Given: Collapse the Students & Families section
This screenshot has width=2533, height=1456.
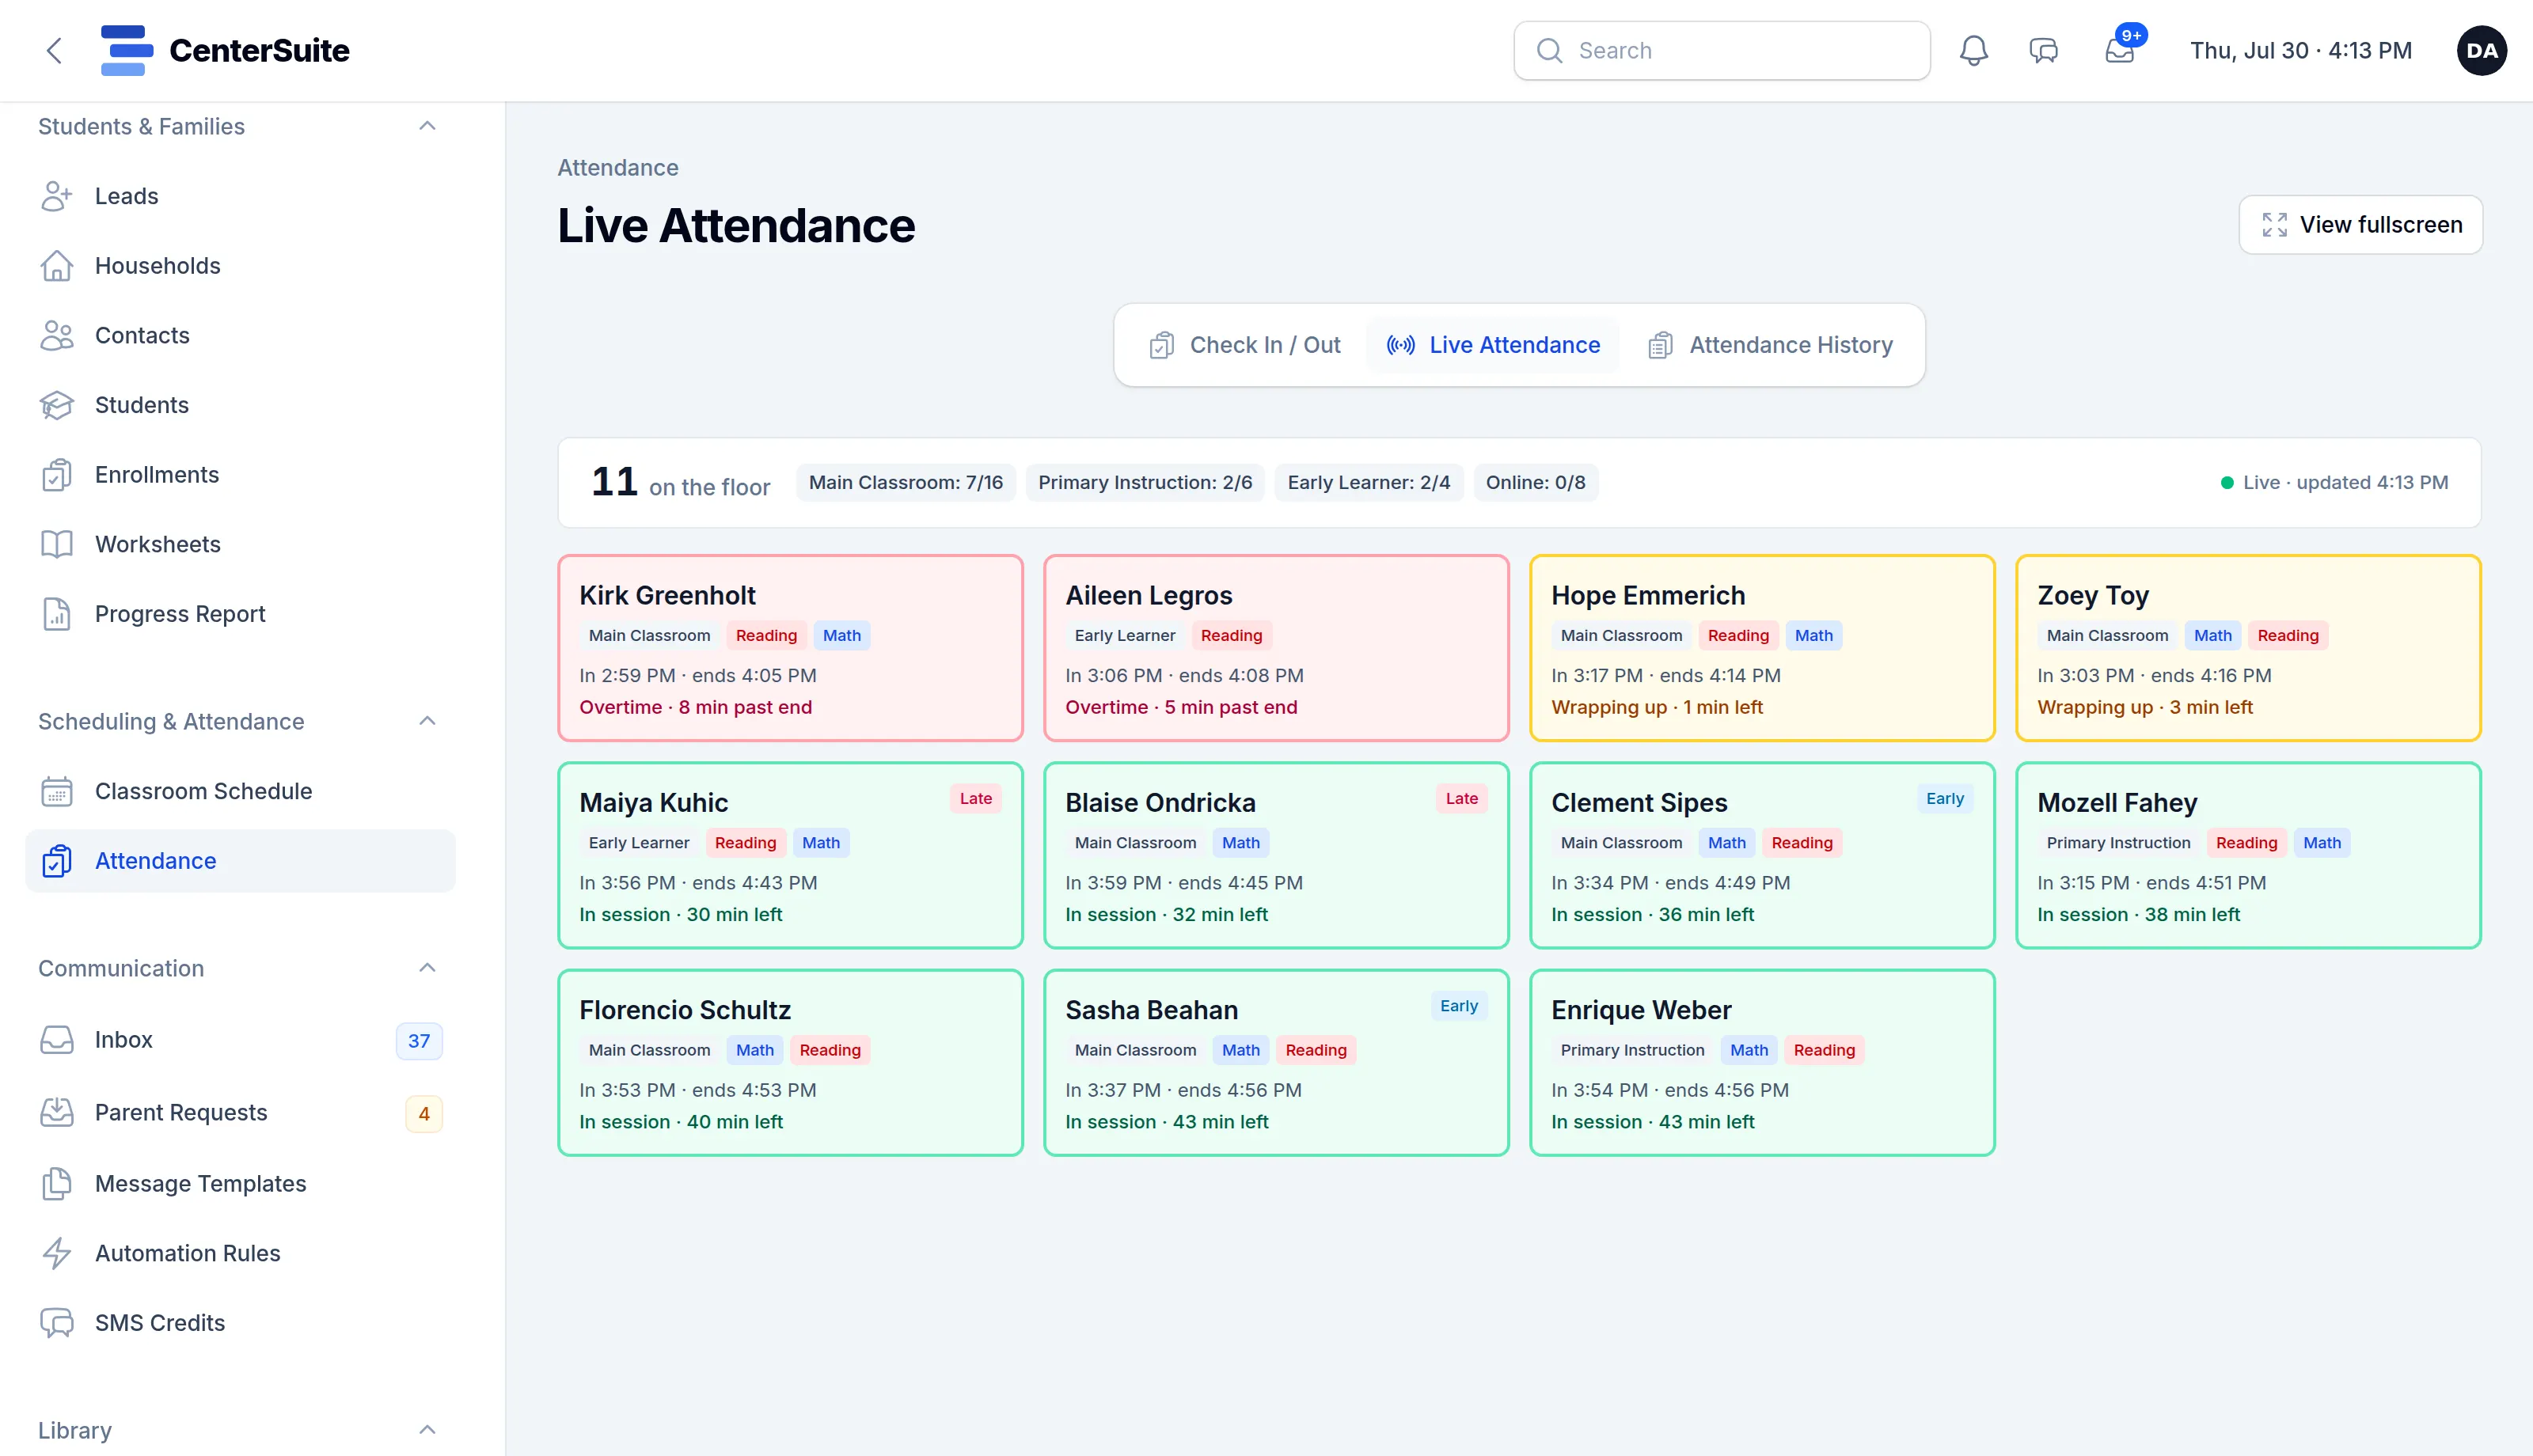Looking at the screenshot, I should tap(427, 126).
